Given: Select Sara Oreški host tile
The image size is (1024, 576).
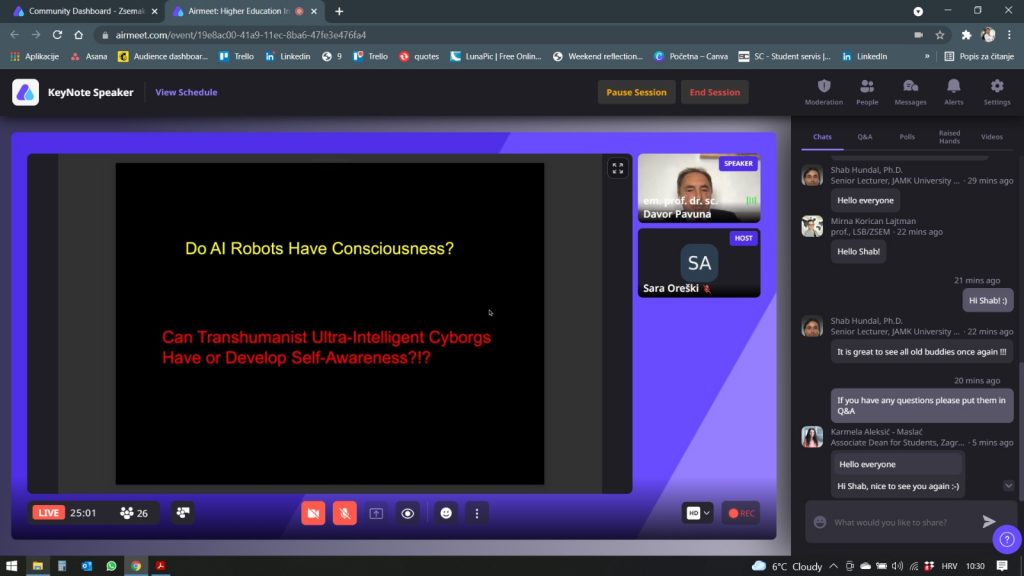Looking at the screenshot, I should coord(699,263).
